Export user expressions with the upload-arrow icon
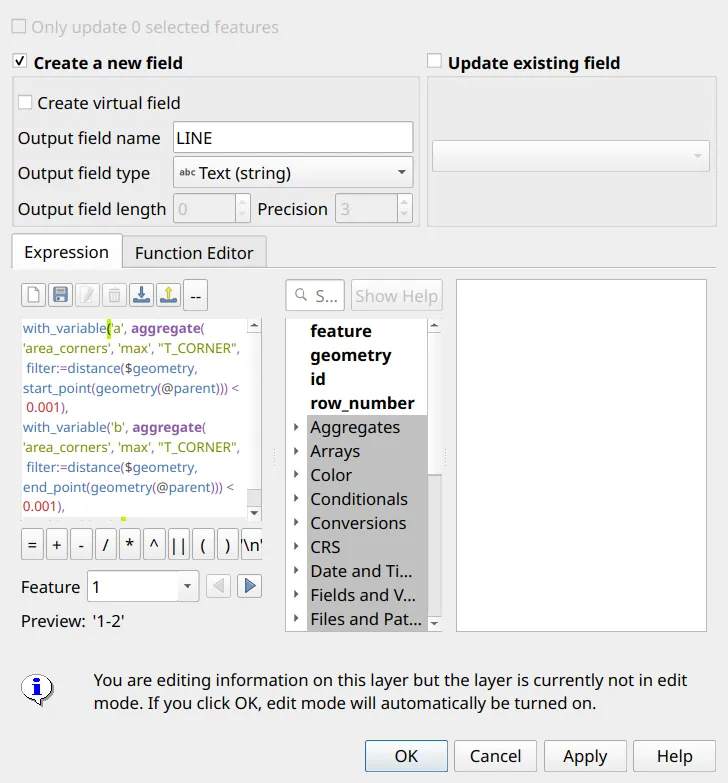The width and height of the screenshot is (728, 783). 168,295
